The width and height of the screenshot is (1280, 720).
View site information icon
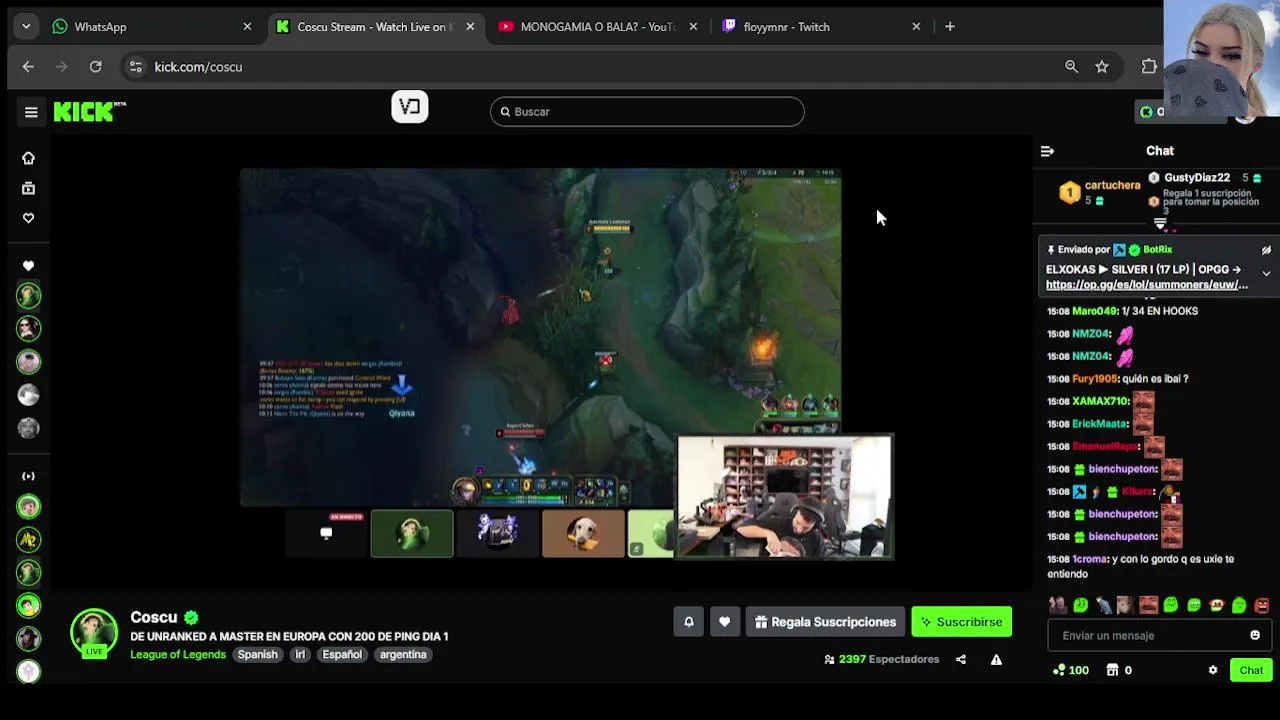(135, 67)
